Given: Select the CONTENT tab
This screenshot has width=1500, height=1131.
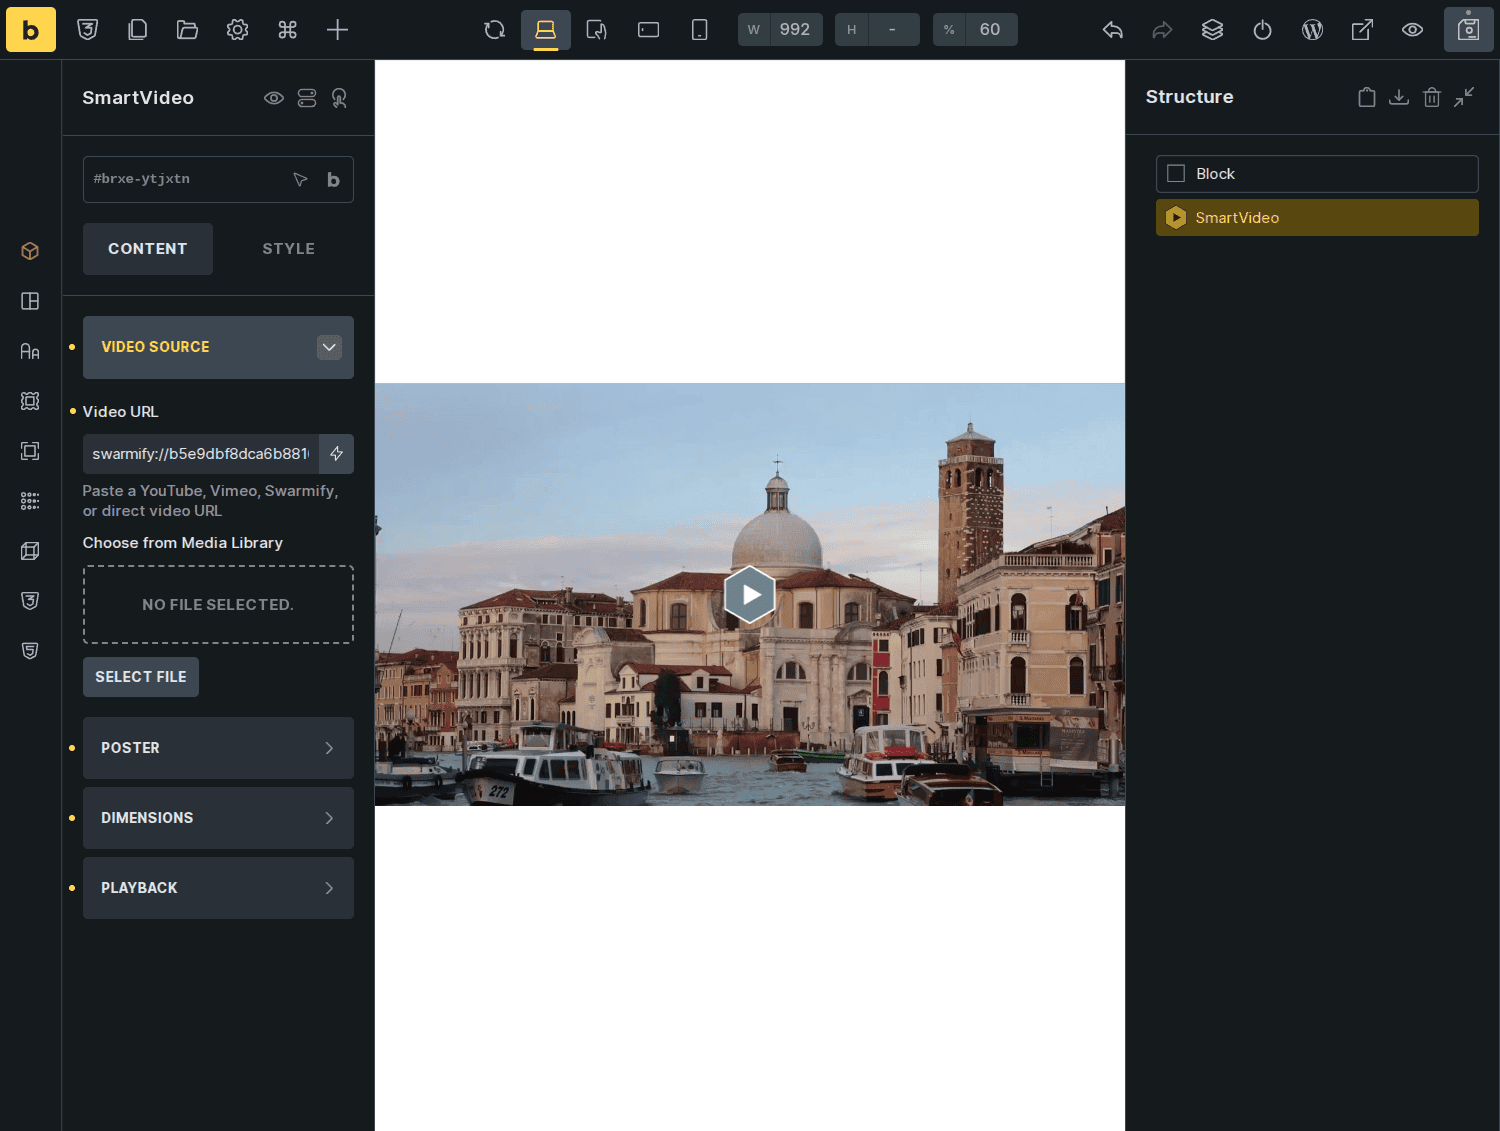Looking at the screenshot, I should (147, 249).
